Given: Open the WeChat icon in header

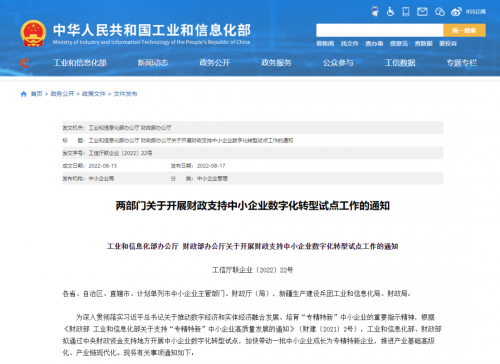Looking at the screenshot, I should pyautogui.click(x=440, y=12).
